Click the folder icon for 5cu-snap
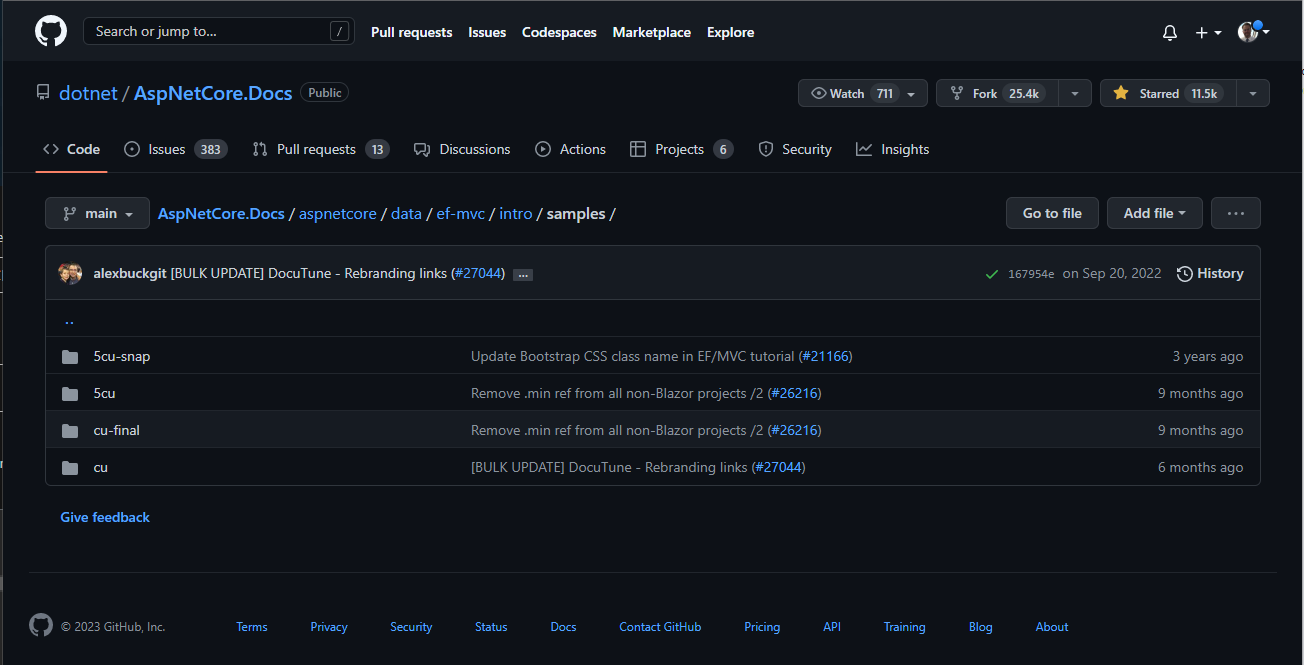Screen dimensions: 1304x665 pos(70,357)
